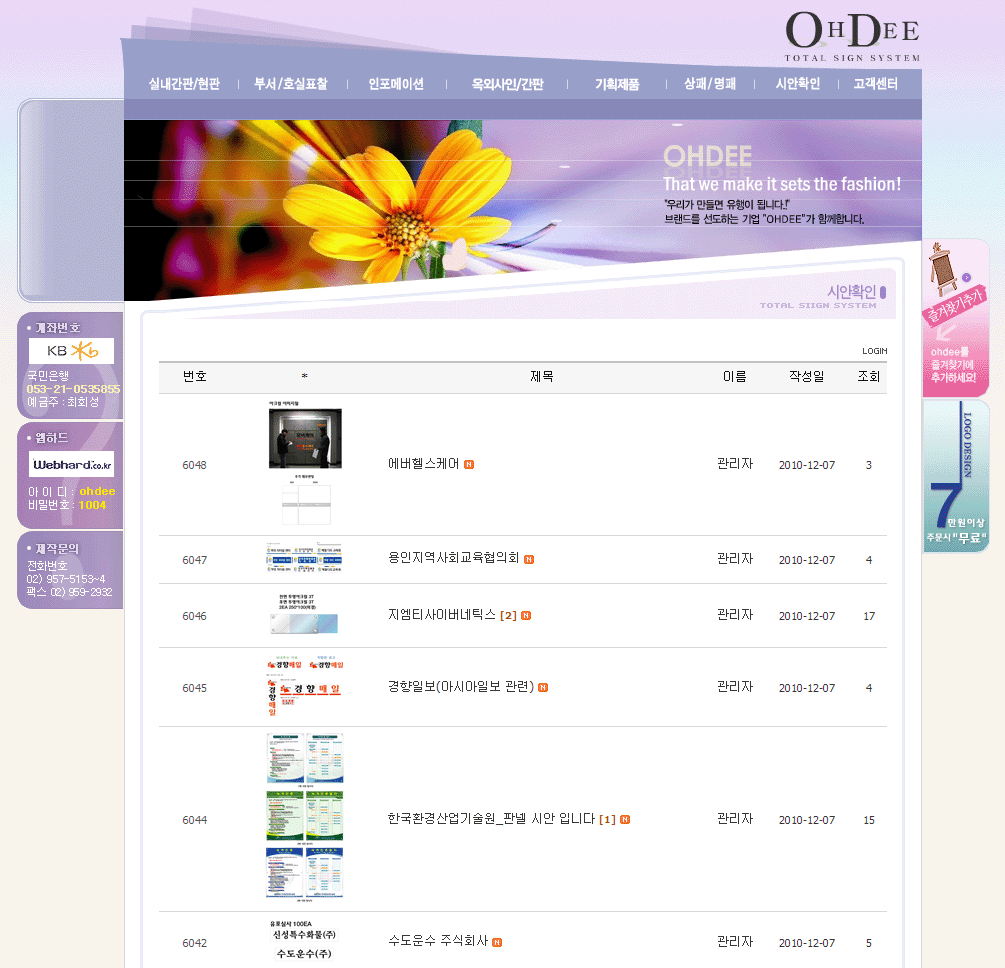Click the 제목 column header

pos(542,376)
